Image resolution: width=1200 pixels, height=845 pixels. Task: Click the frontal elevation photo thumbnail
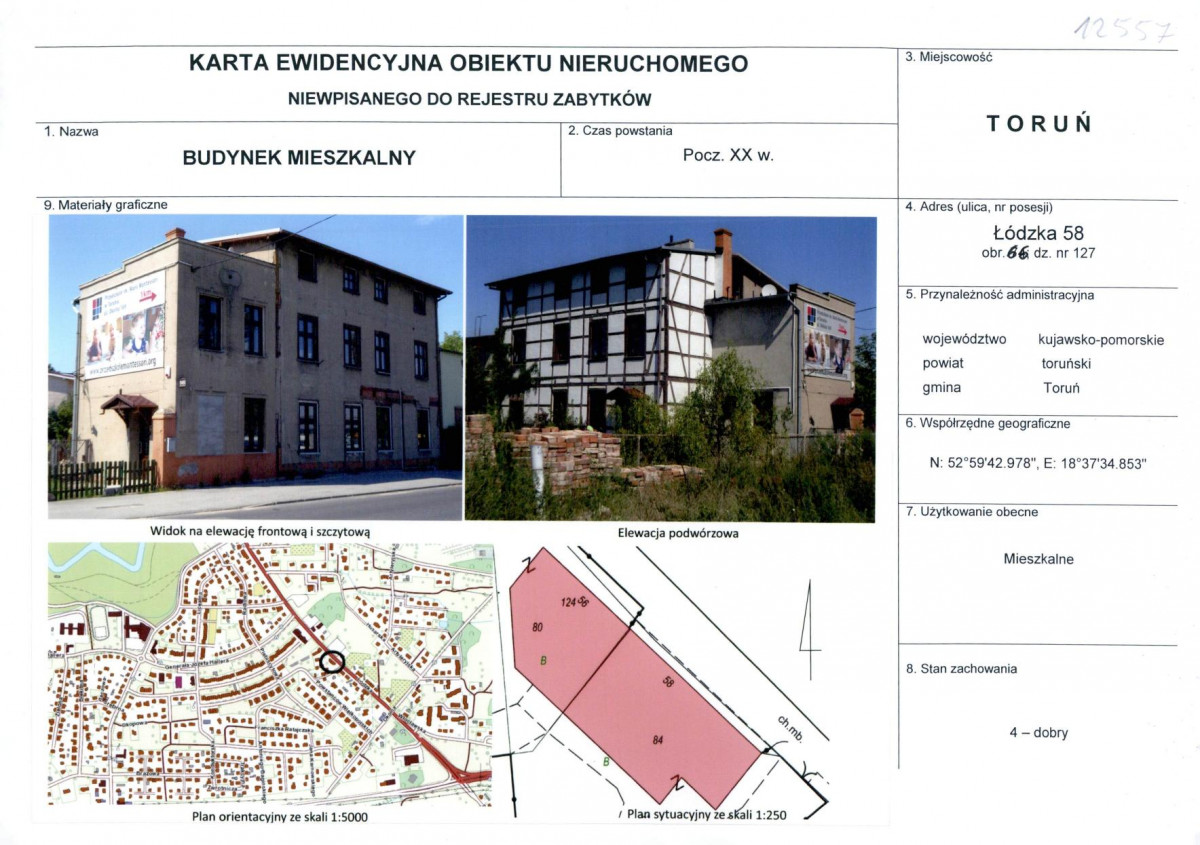[250, 365]
